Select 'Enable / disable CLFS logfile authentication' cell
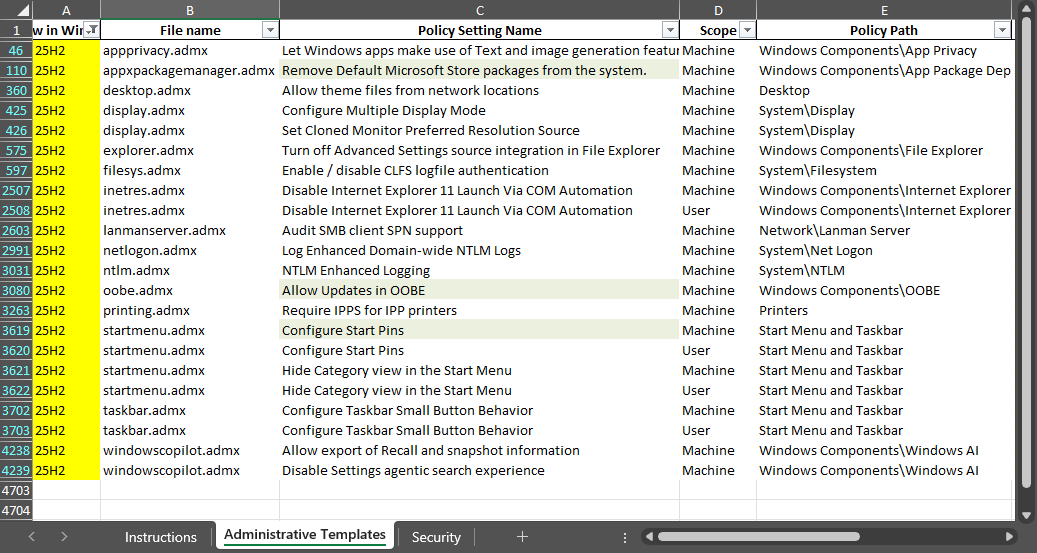1037x553 pixels. pos(479,171)
